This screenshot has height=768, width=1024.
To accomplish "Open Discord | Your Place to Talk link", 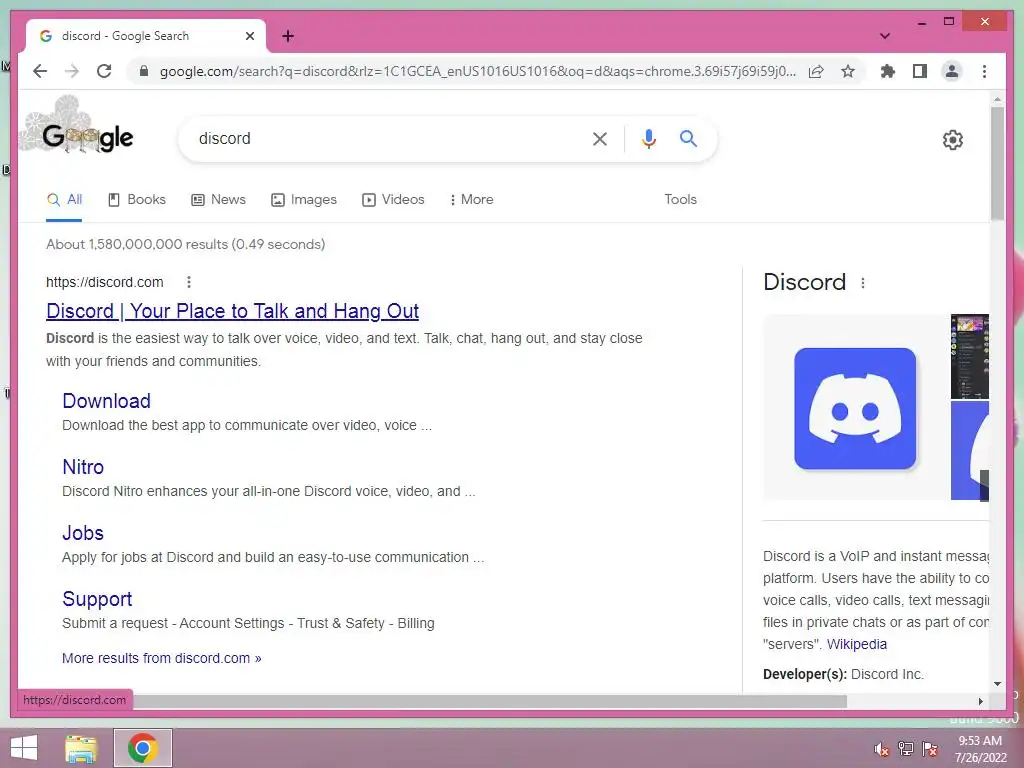I will pos(232,311).
